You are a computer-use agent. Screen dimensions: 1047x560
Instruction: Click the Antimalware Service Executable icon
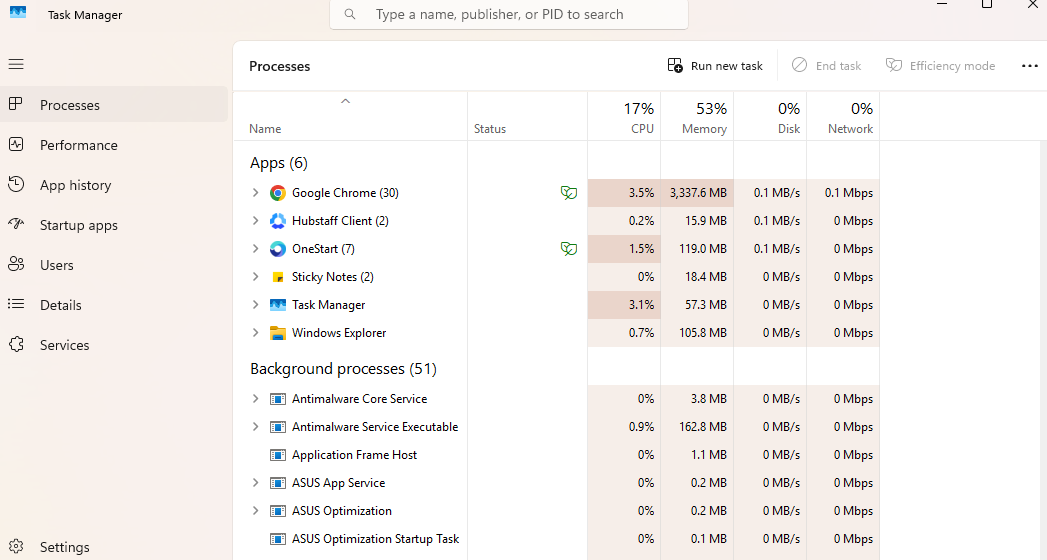(x=278, y=427)
